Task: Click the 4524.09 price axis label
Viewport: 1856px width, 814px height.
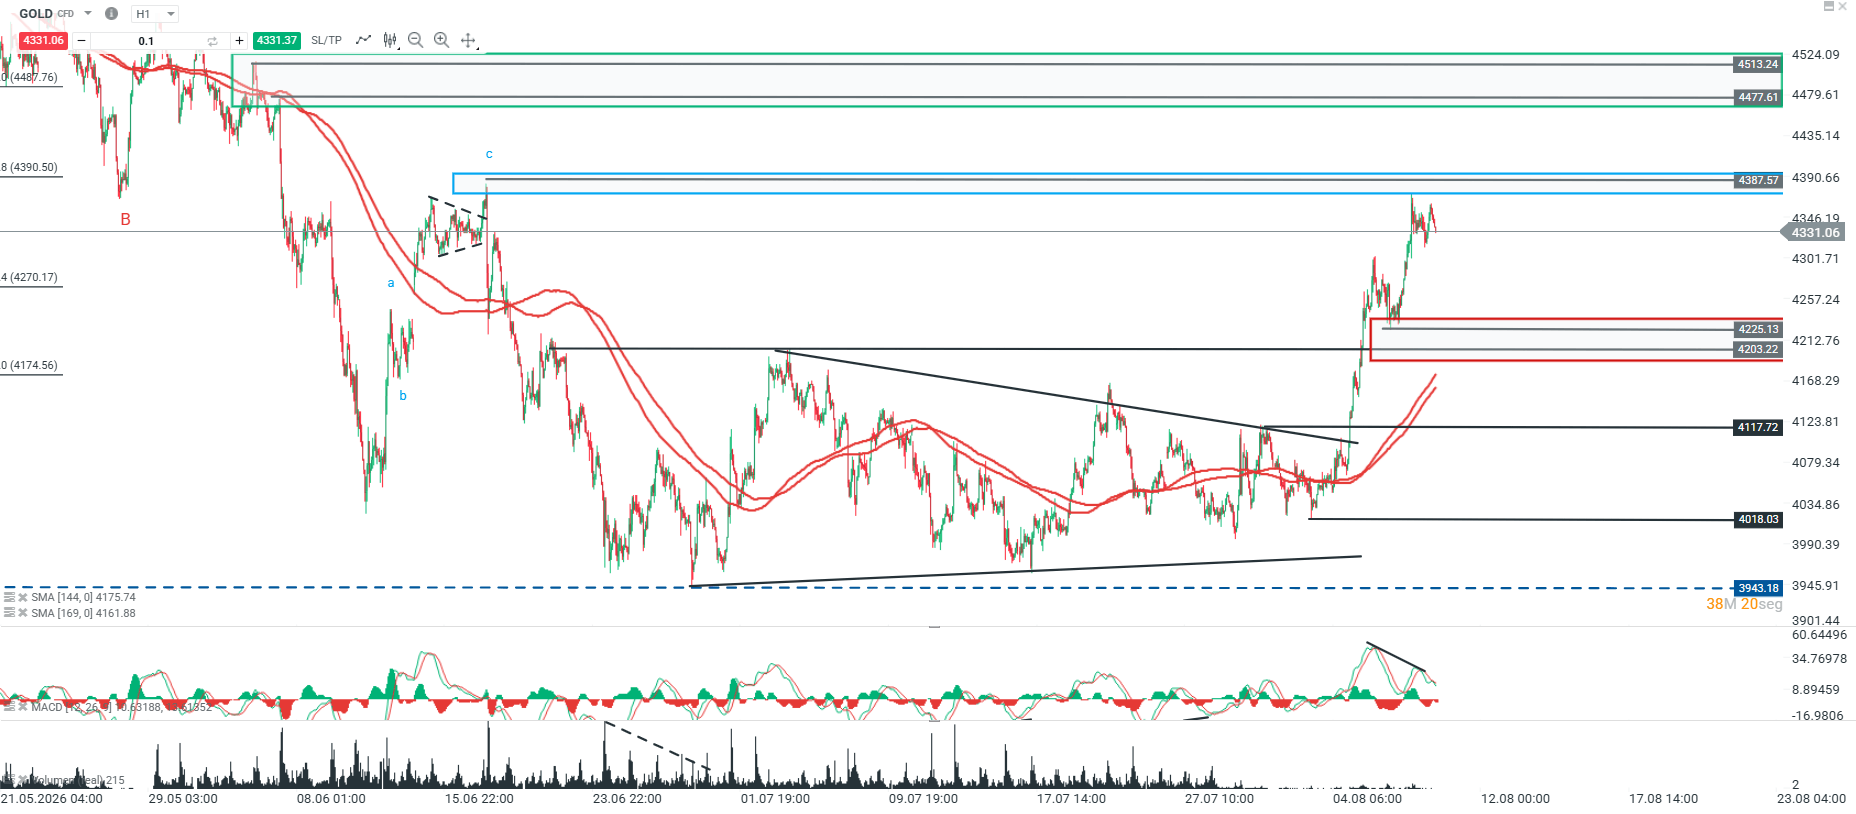Action: tap(1815, 54)
